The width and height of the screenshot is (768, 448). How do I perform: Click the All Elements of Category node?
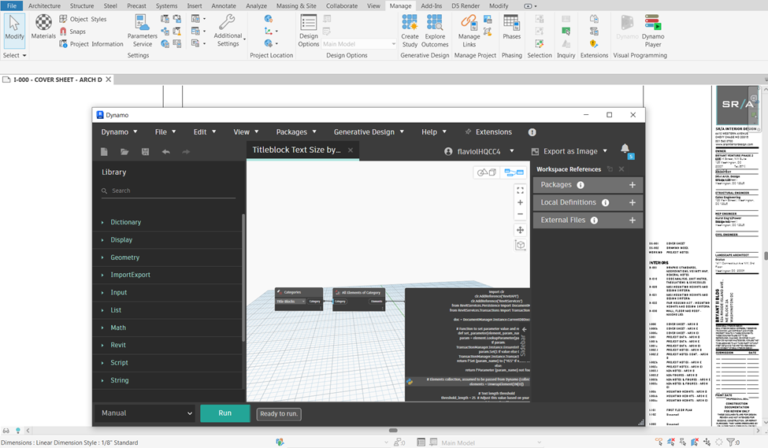tap(359, 299)
